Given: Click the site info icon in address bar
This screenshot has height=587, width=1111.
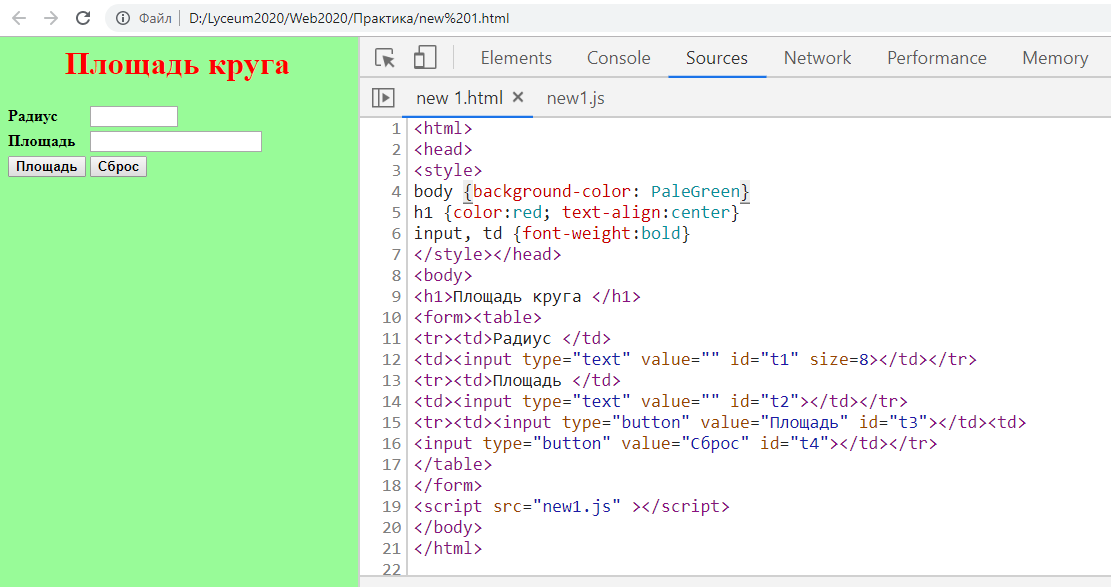Looking at the screenshot, I should click(123, 18).
